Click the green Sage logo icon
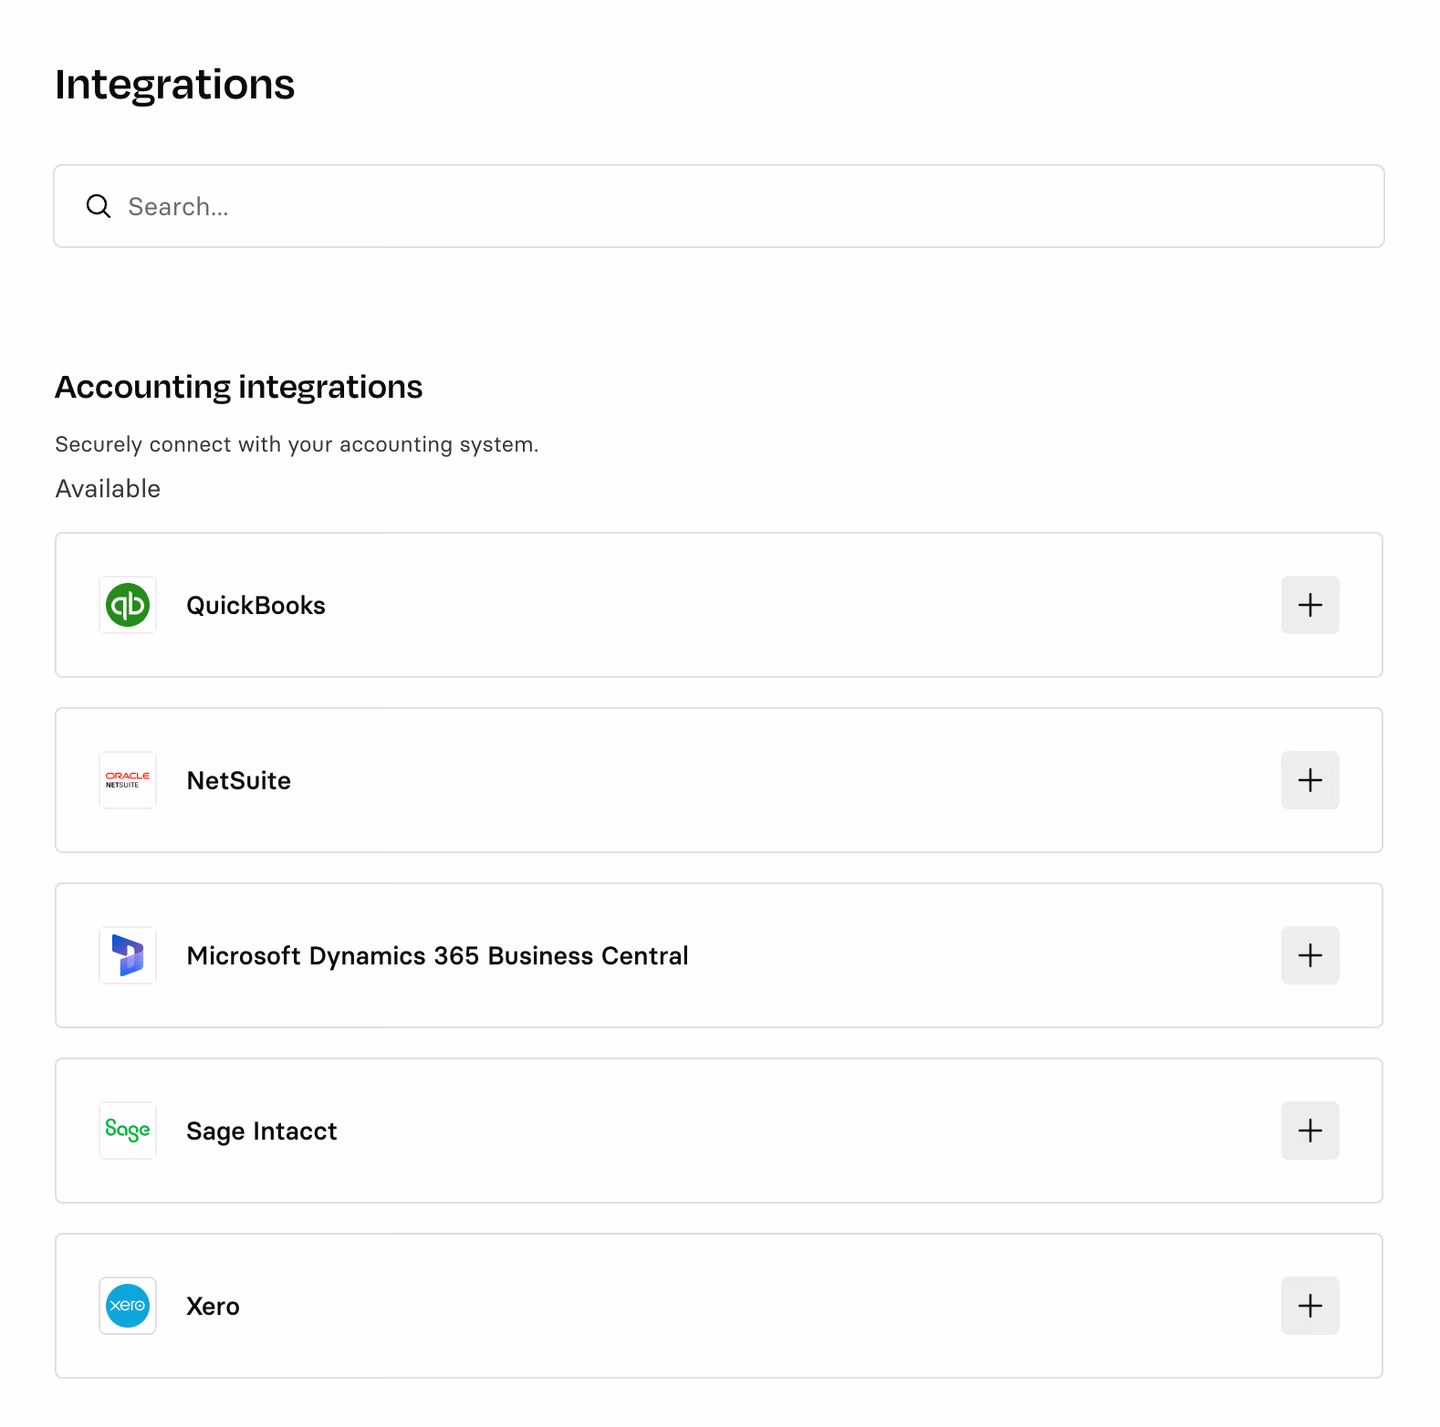 128,1130
